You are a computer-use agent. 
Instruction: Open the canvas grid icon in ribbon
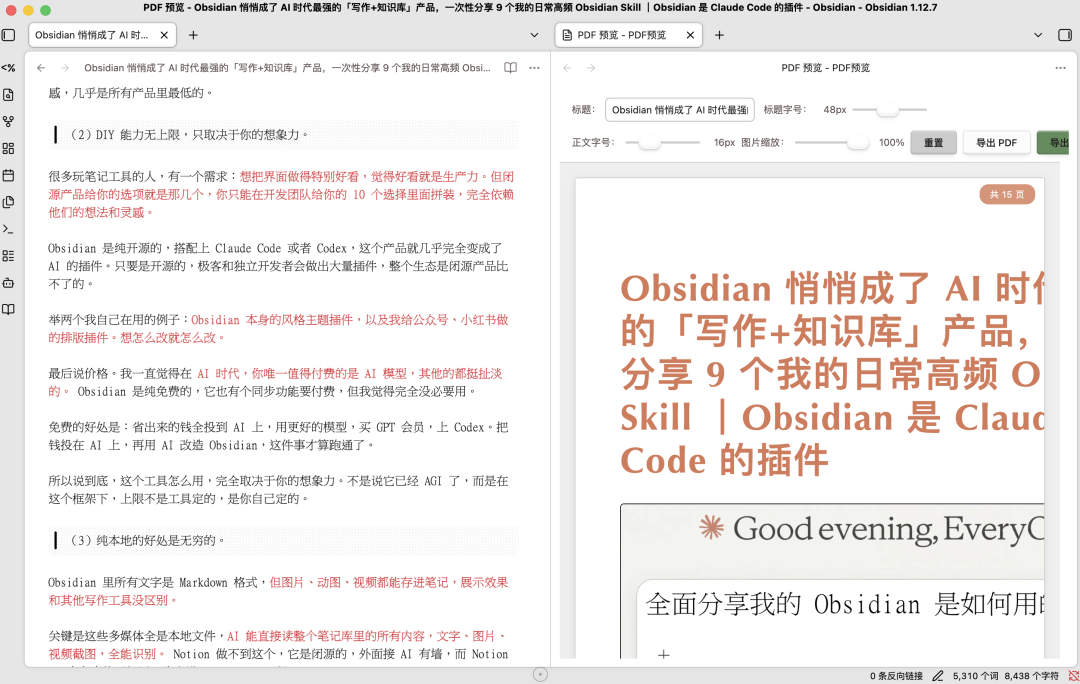(8, 148)
